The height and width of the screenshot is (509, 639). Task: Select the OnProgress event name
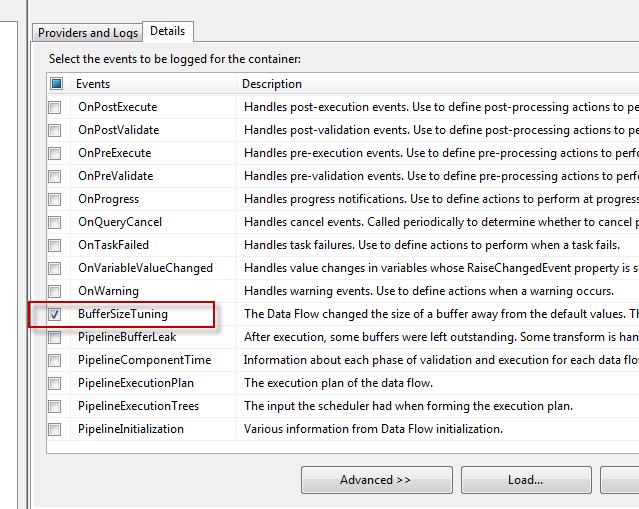pyautogui.click(x=108, y=199)
